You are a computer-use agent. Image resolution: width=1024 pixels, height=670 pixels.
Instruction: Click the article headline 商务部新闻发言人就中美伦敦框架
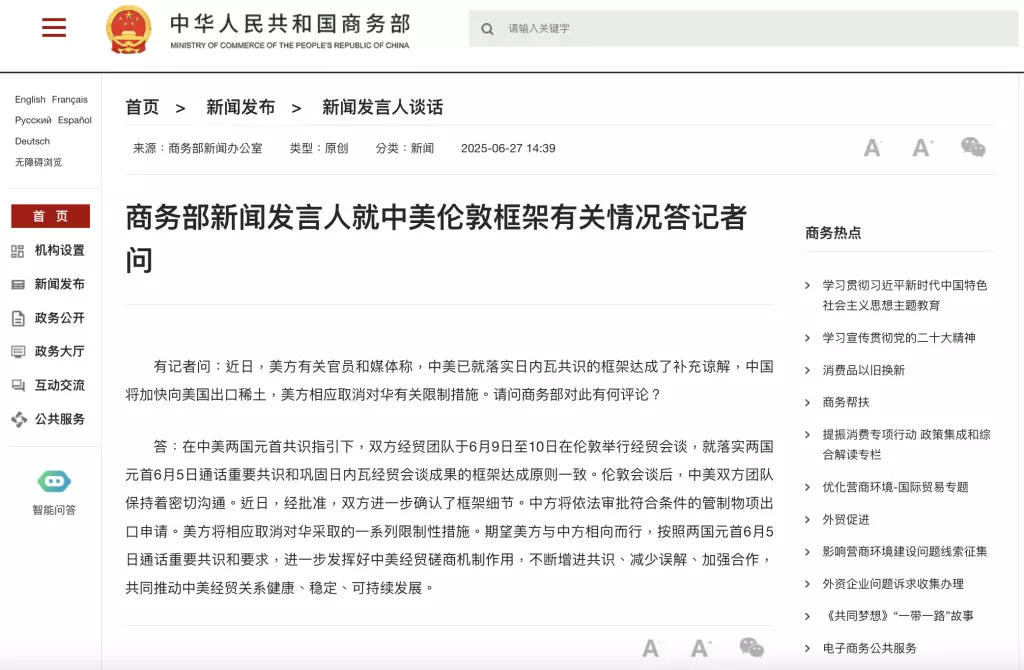point(436,238)
